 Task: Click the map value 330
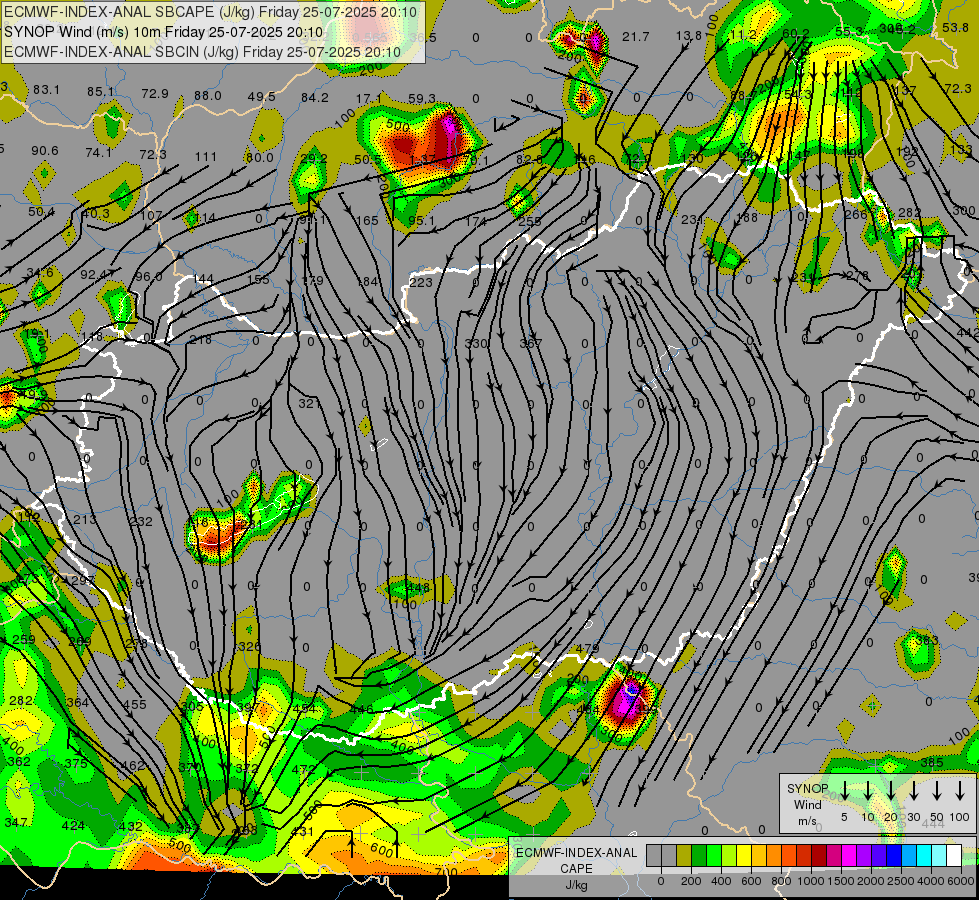click(x=476, y=344)
